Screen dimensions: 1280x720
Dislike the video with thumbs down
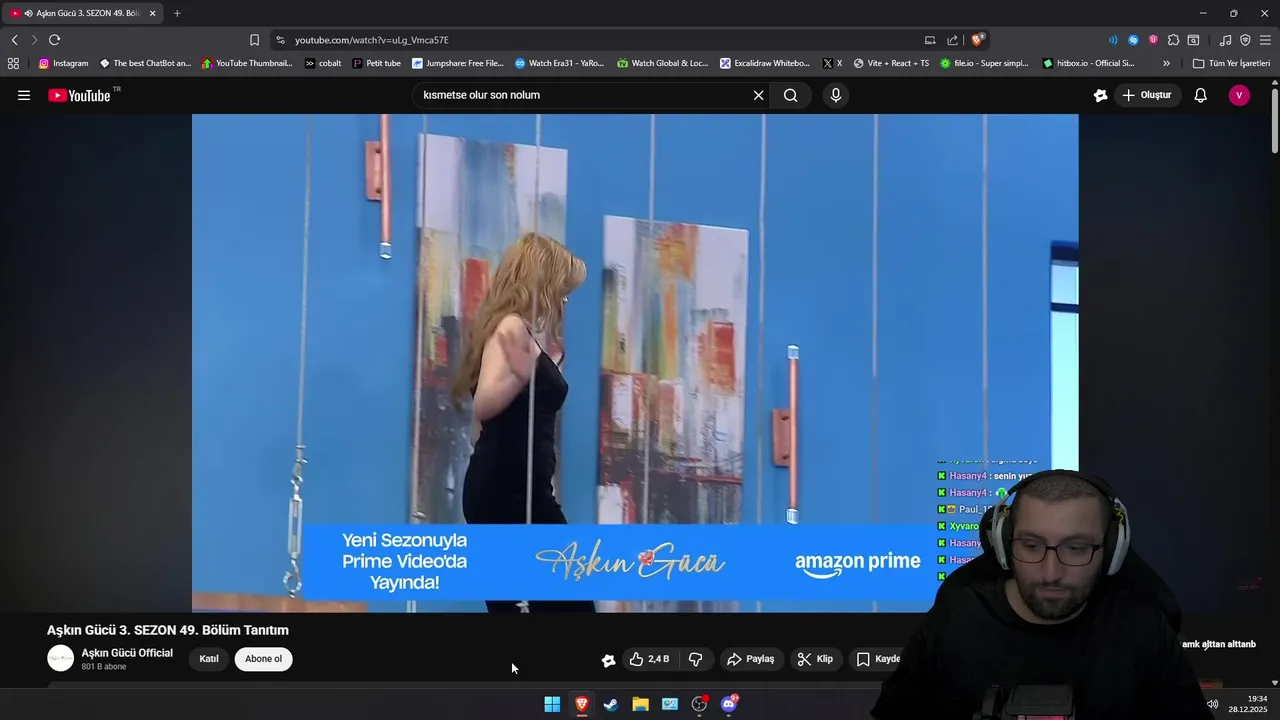pyautogui.click(x=696, y=659)
